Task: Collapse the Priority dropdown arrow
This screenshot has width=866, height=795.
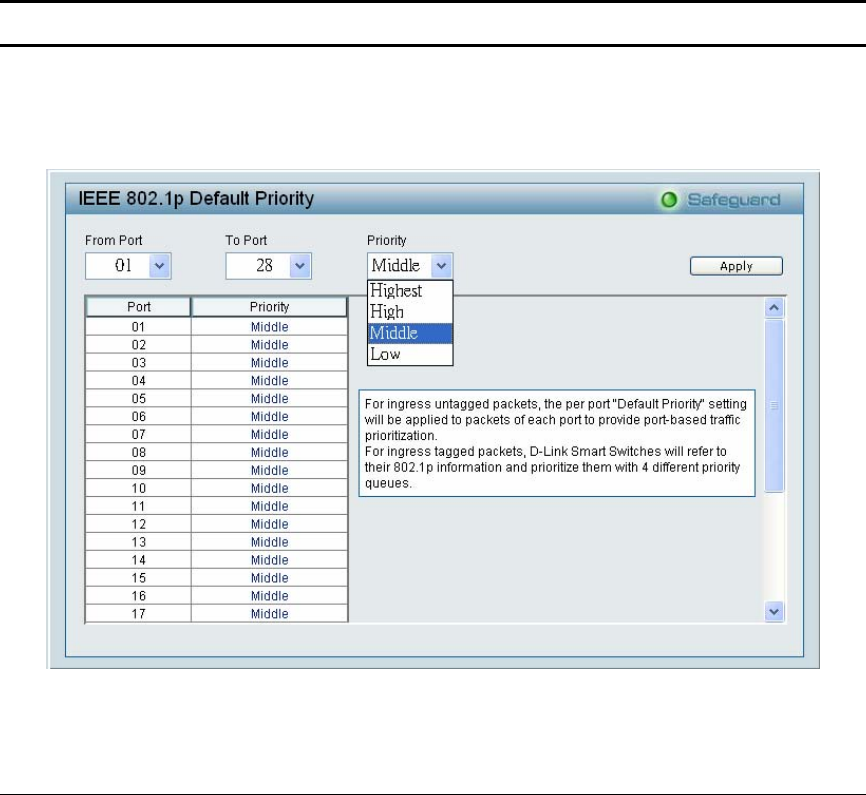Action: coord(441,266)
